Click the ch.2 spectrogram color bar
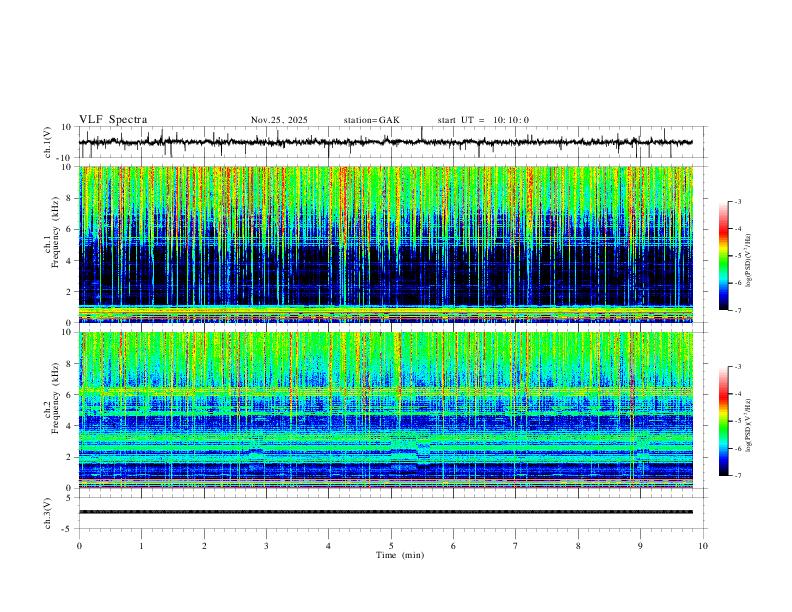 click(x=724, y=421)
